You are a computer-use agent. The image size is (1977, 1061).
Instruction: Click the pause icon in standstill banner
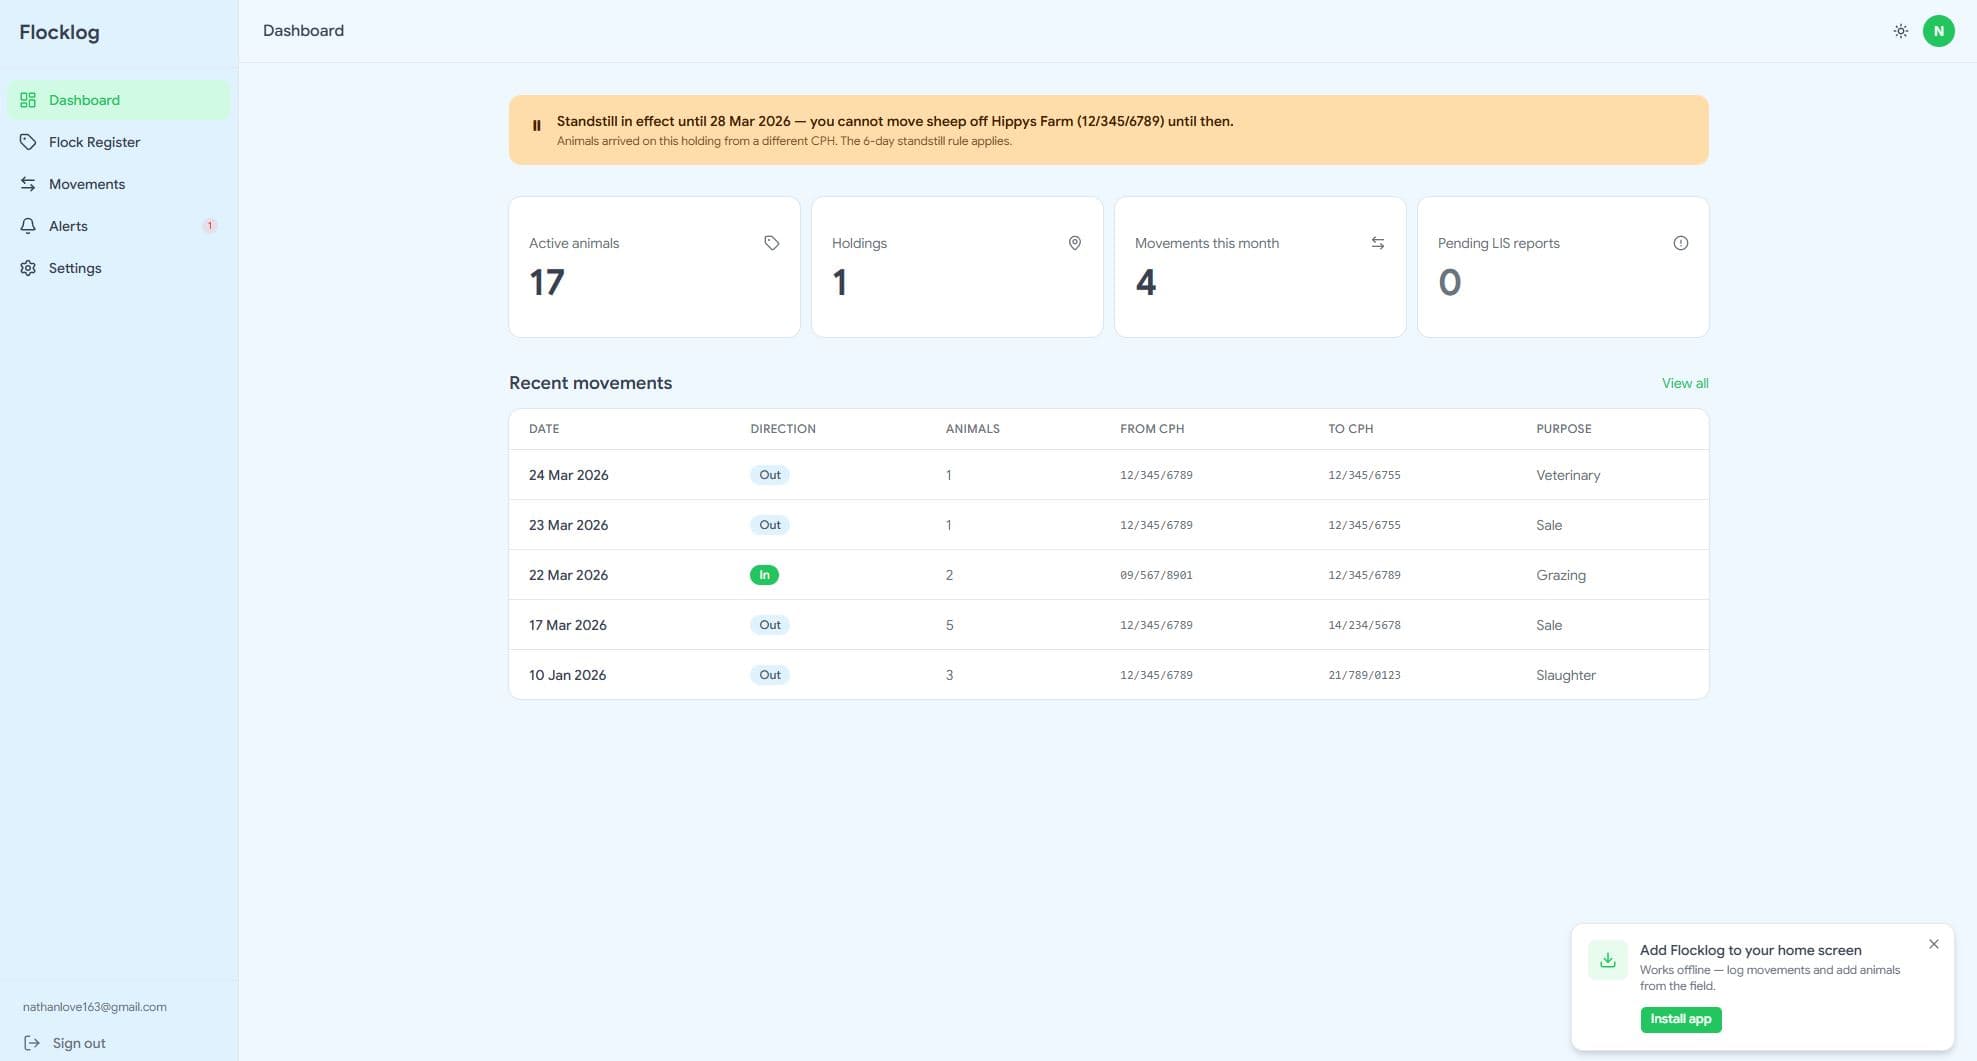(x=537, y=126)
